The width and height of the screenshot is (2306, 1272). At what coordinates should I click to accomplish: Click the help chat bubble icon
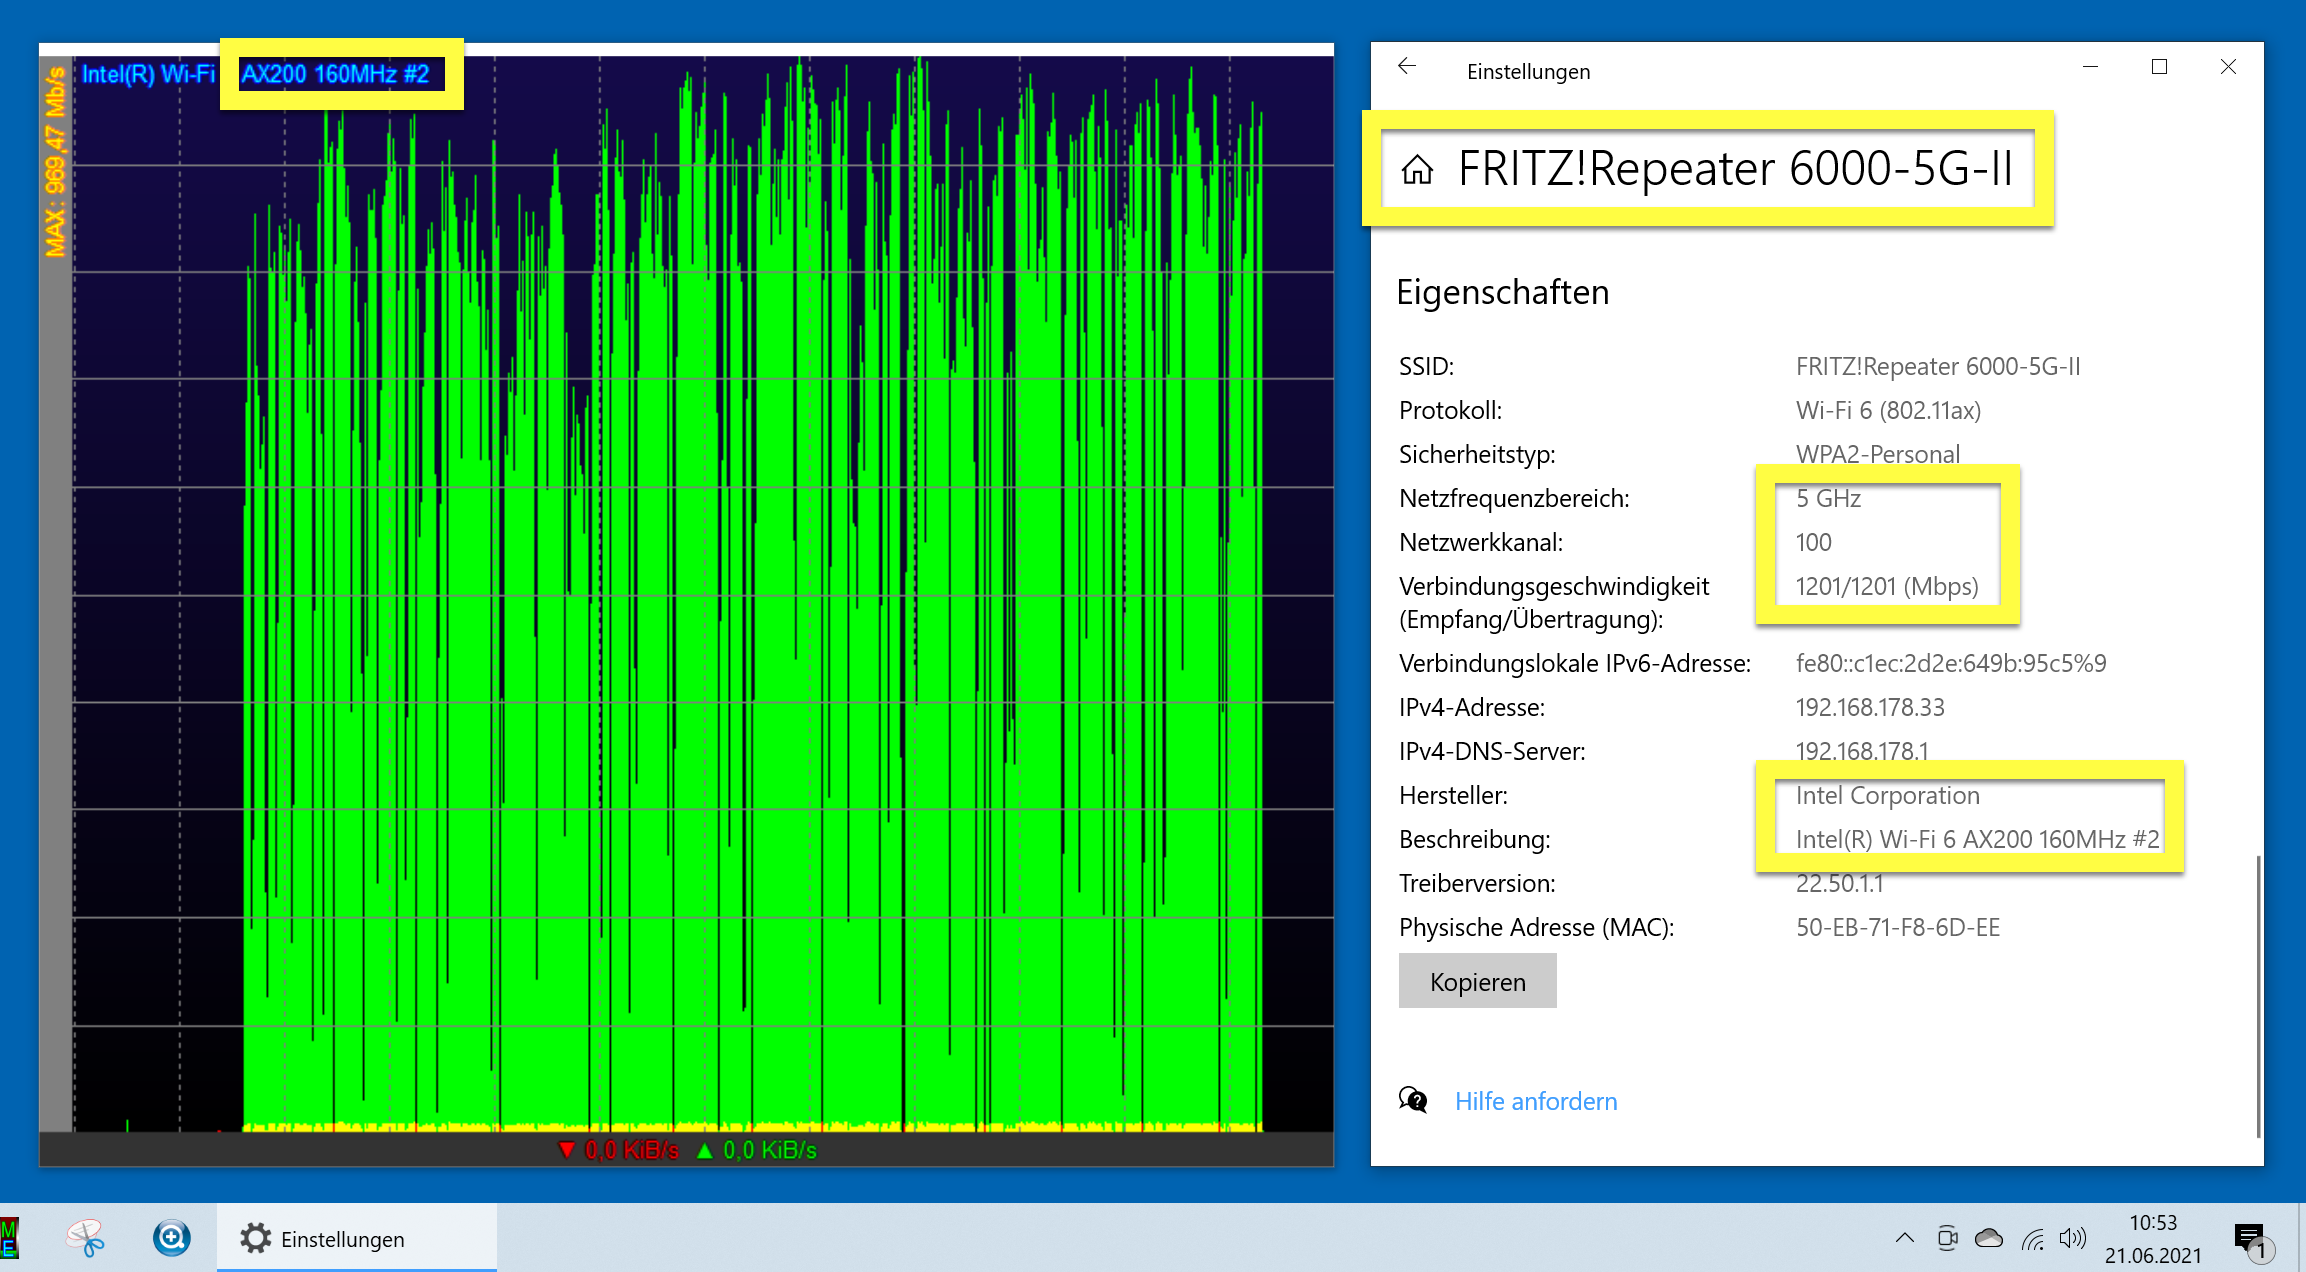click(1413, 1101)
